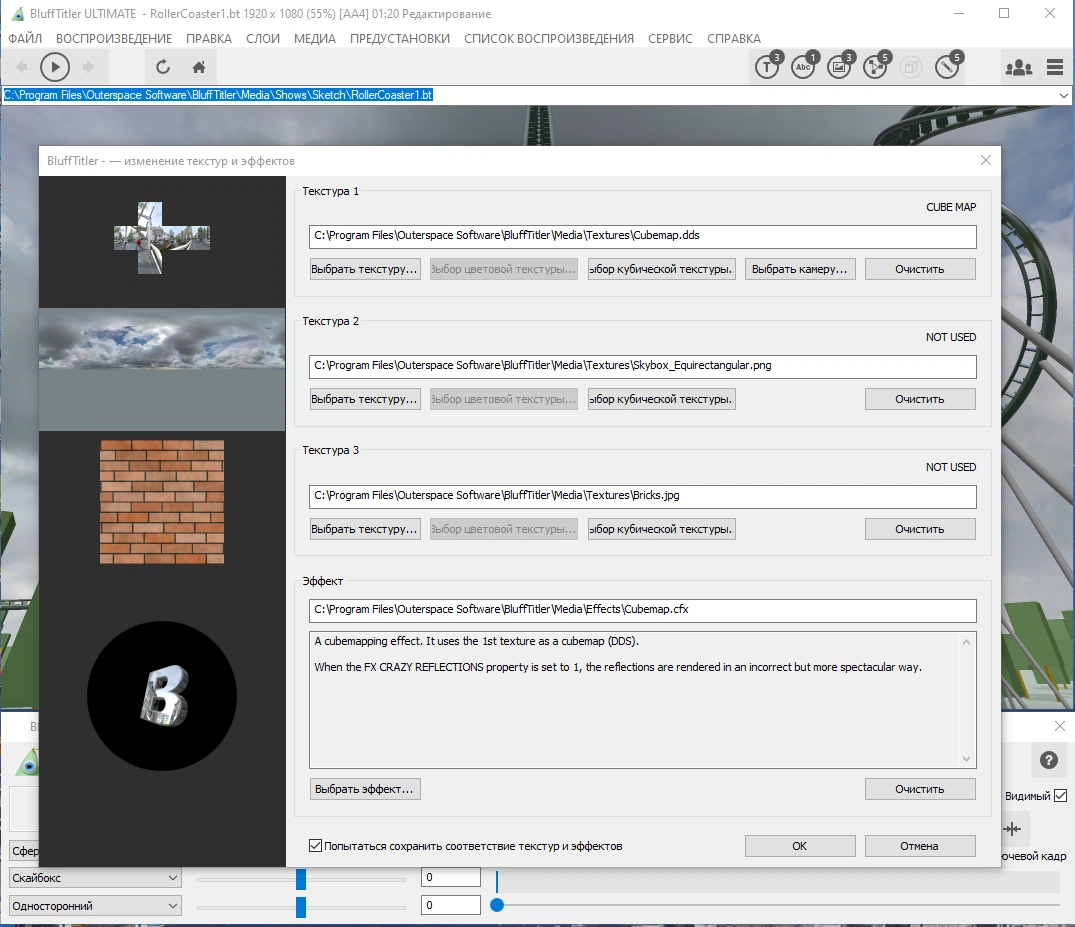The width and height of the screenshot is (1075, 927).
Task: Click the slider beside Односторонний dropdown
Action: click(x=301, y=907)
